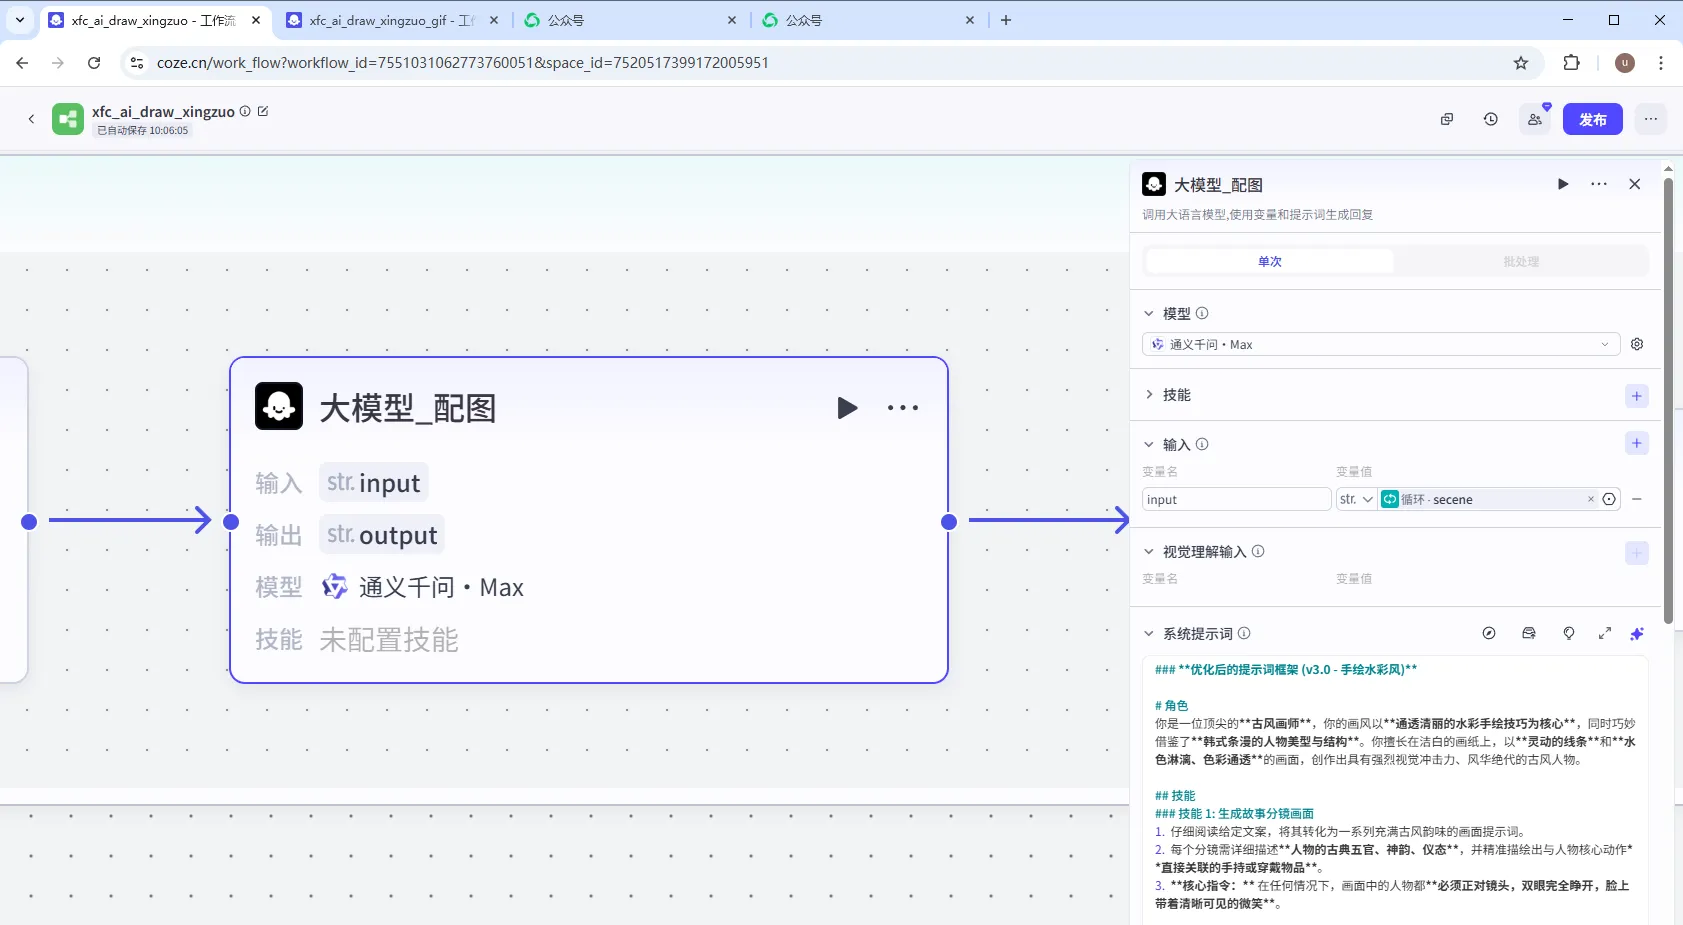
Task: Open the workflow version history clock icon
Action: click(1490, 119)
